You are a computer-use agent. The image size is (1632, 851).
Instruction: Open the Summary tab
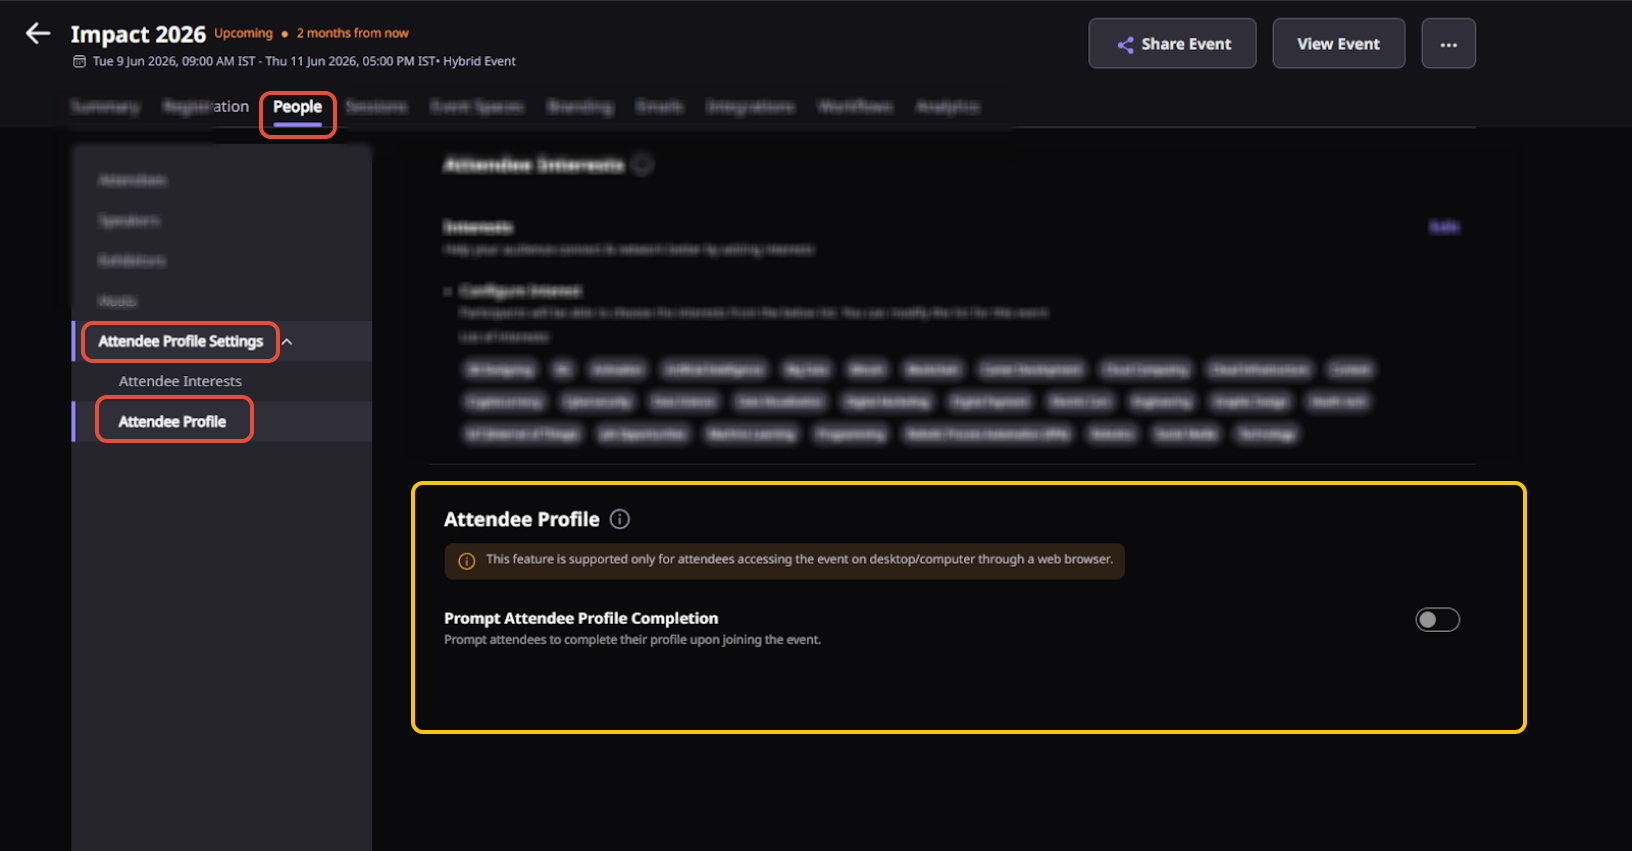coord(105,107)
